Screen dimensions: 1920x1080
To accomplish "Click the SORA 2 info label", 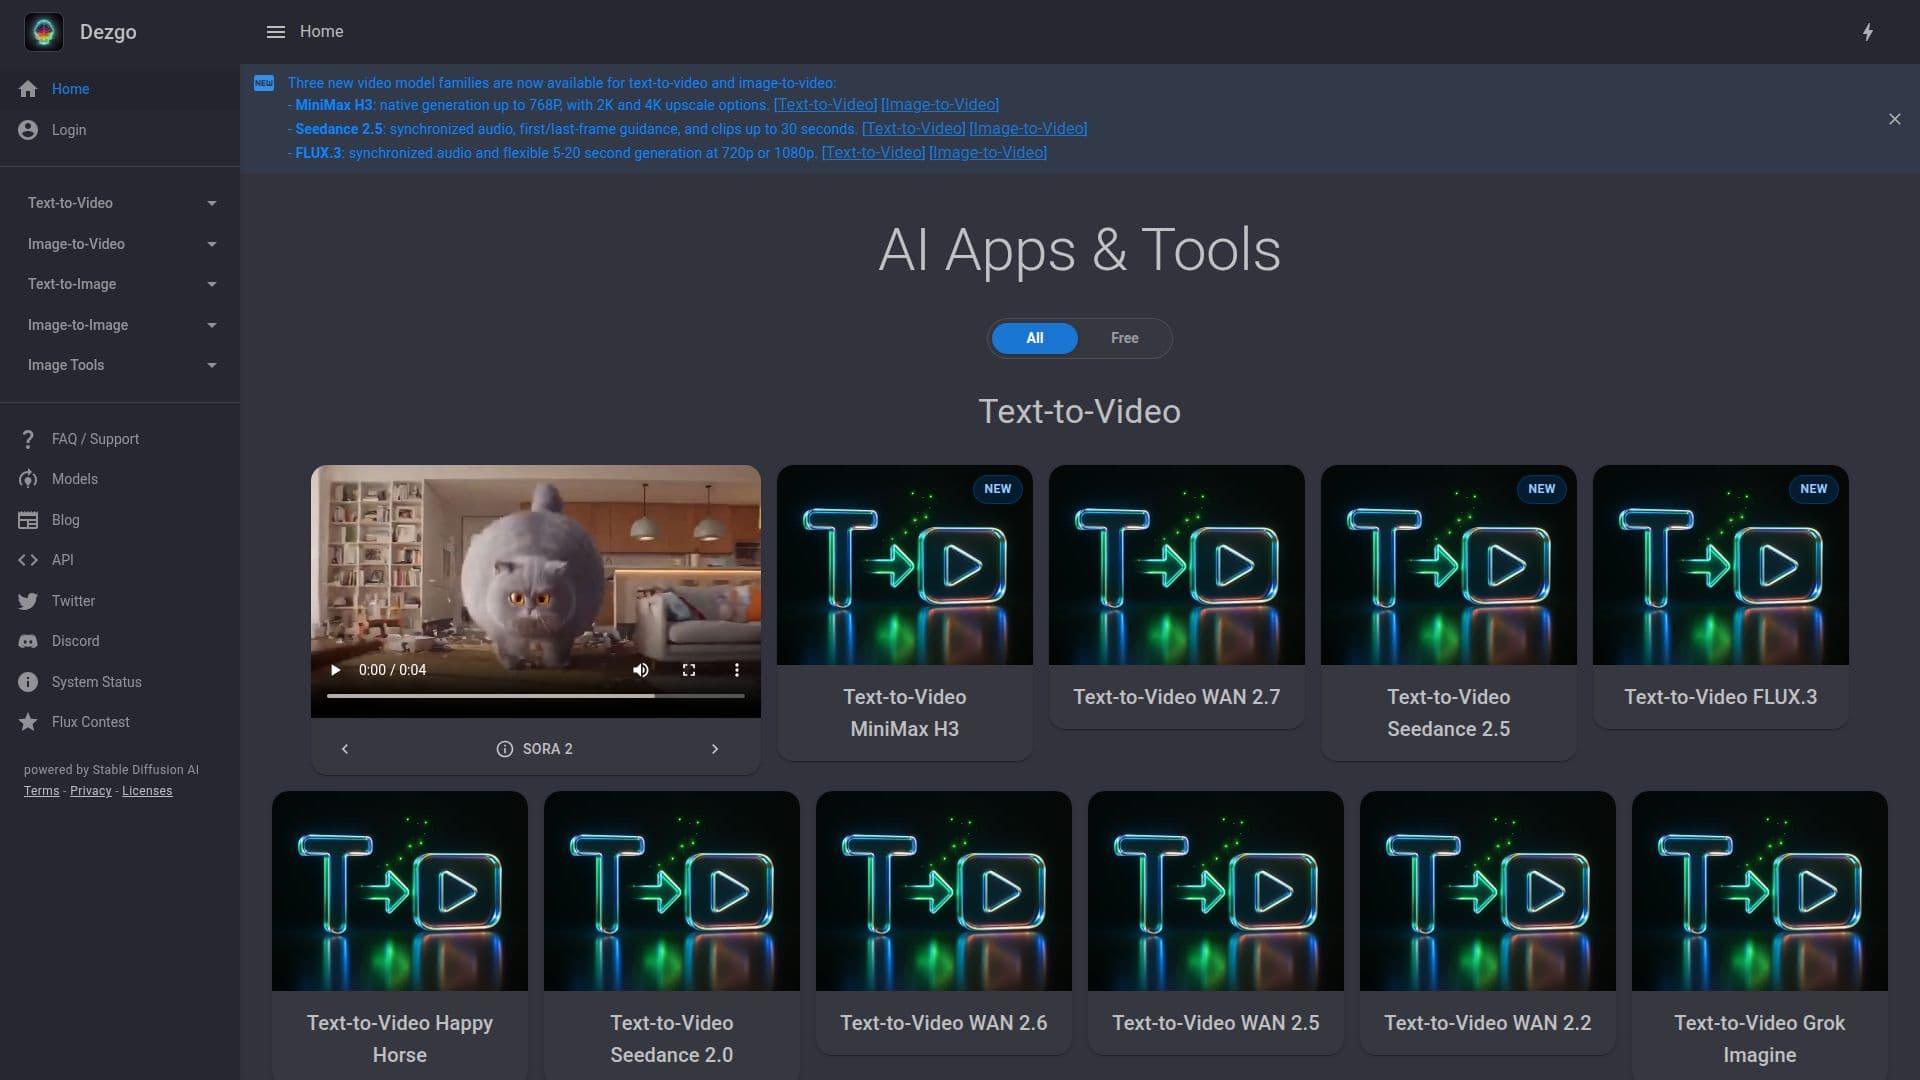I will tap(535, 749).
